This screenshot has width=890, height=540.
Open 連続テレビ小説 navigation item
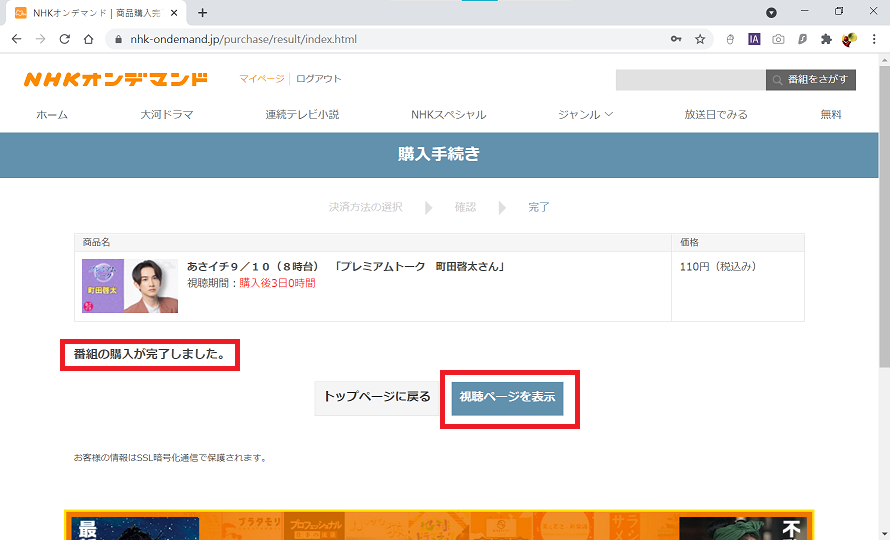[302, 114]
